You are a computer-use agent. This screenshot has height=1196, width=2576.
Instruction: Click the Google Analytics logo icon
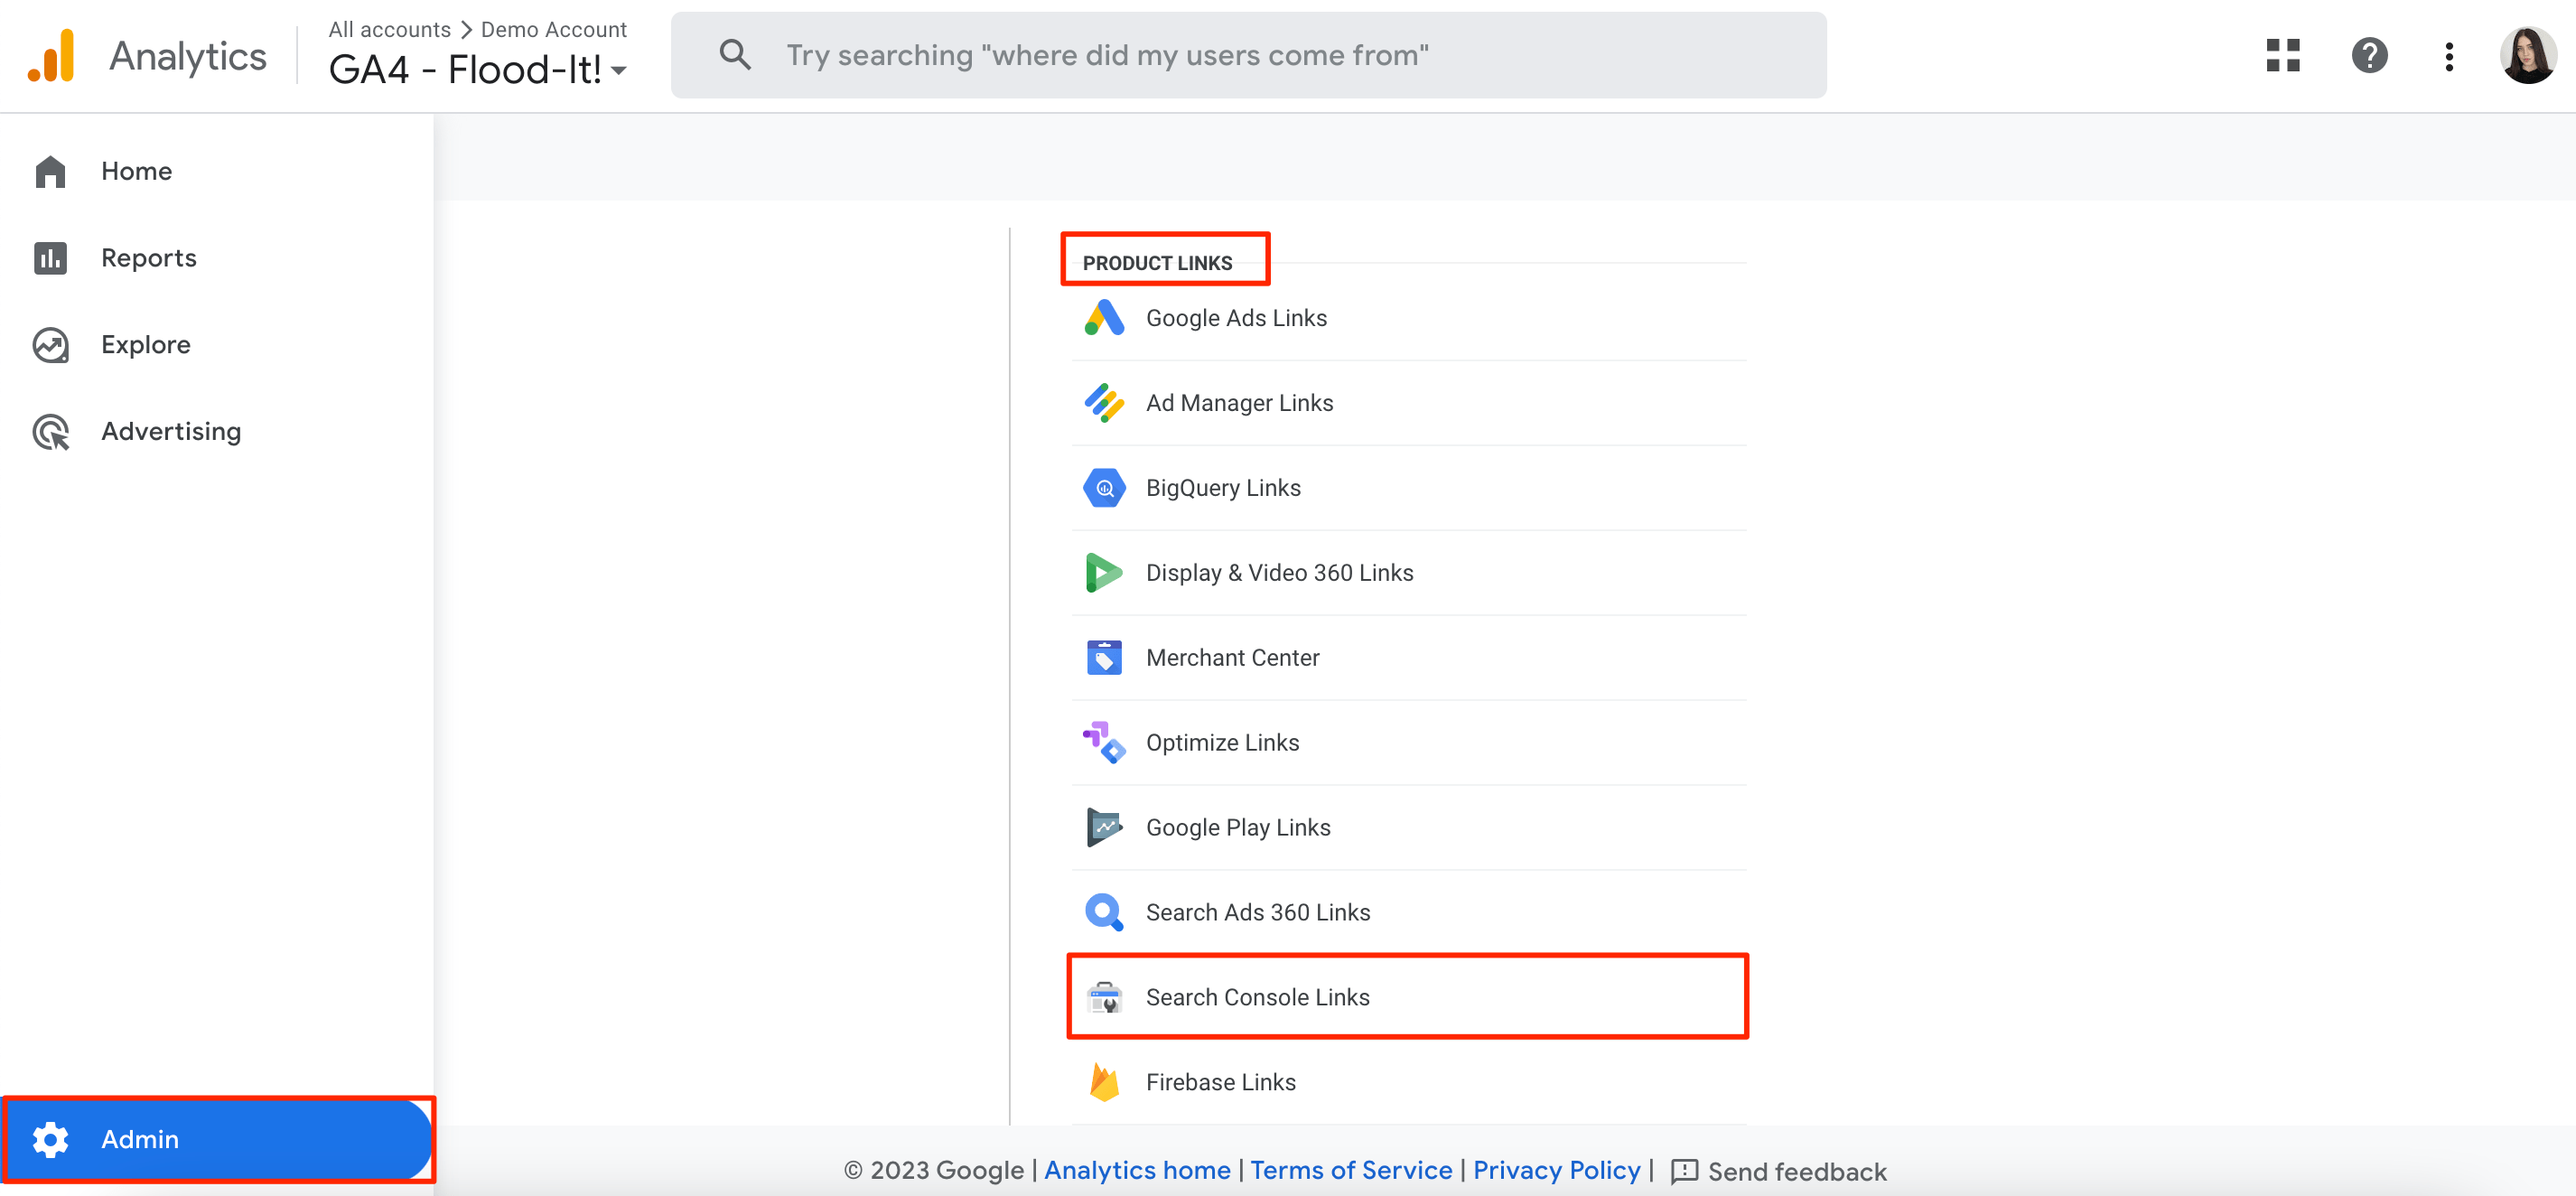(x=51, y=55)
